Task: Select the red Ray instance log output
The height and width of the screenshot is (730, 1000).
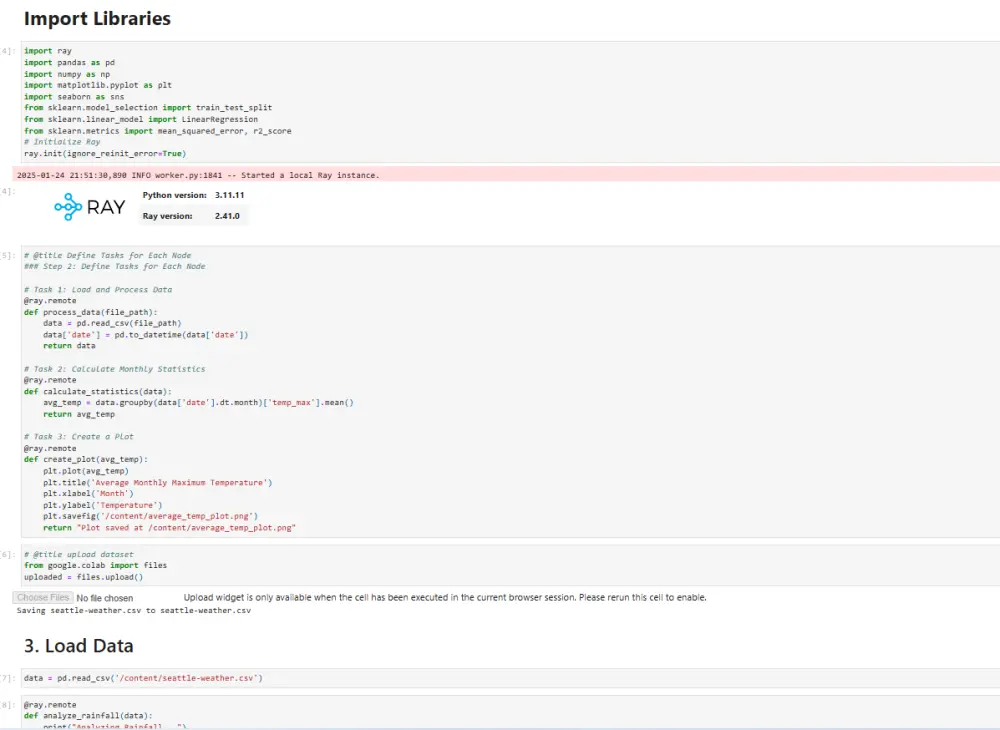Action: pos(198,175)
